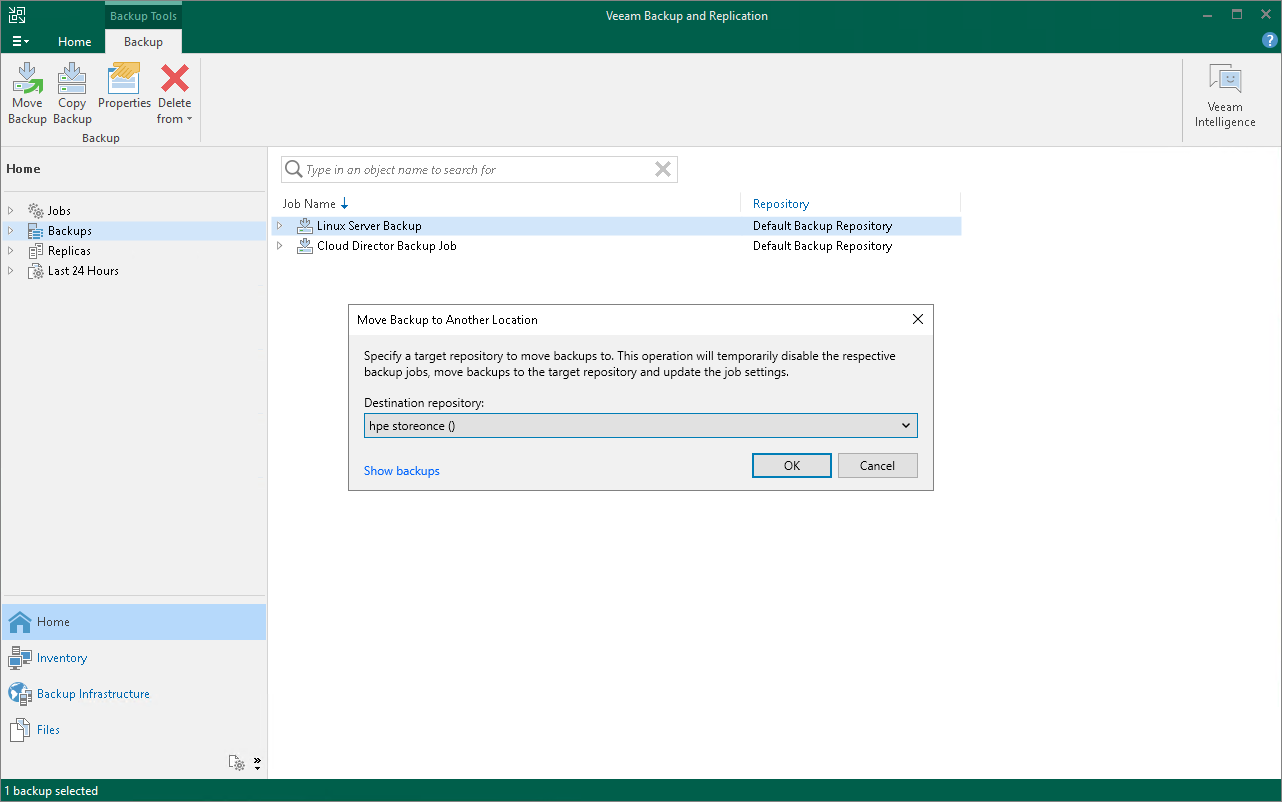Click the search clear X icon
1282x802 pixels.
coord(662,169)
